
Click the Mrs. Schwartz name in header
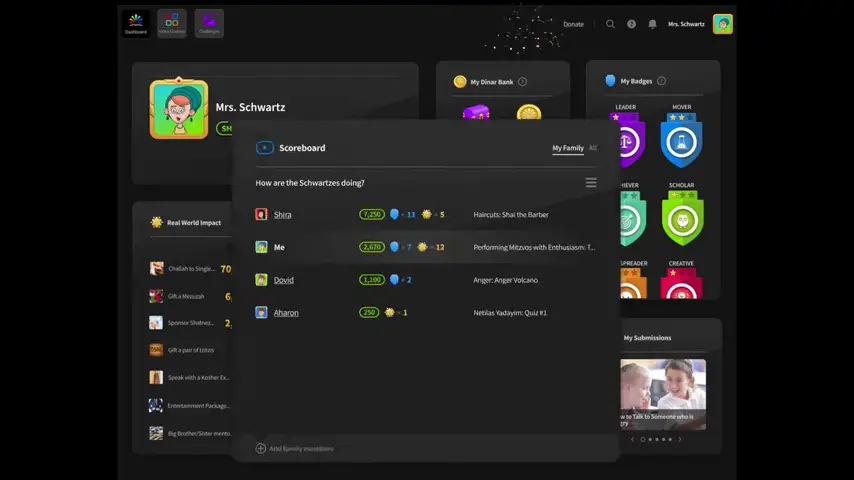(686, 24)
